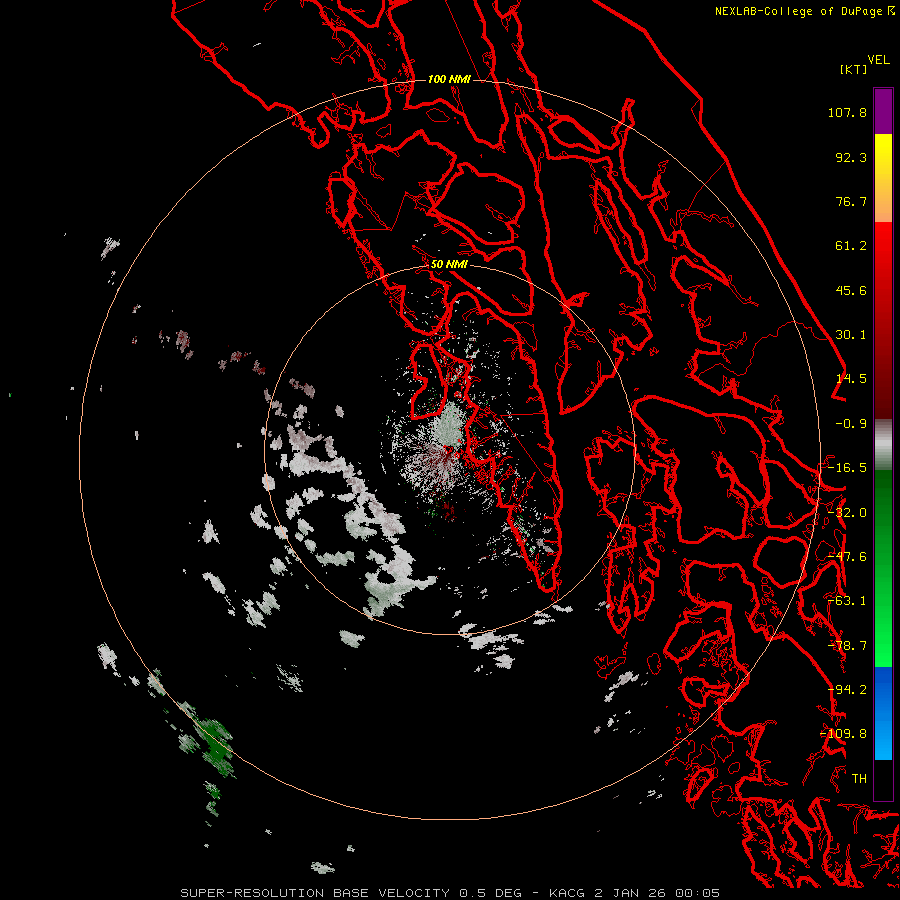The image size is (900, 900).
Task: Click the -16.5 legend value
Action: (847, 468)
